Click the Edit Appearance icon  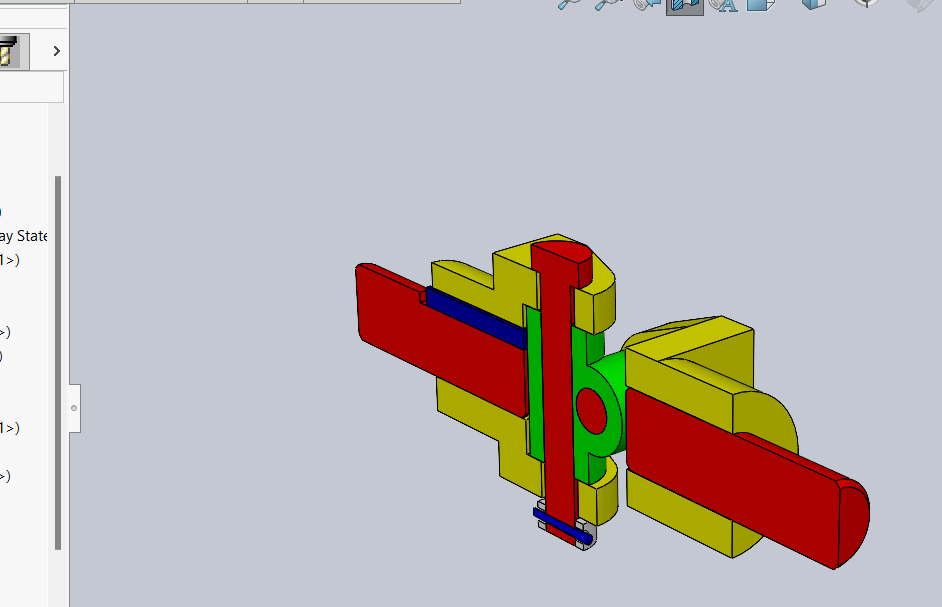coord(919,5)
